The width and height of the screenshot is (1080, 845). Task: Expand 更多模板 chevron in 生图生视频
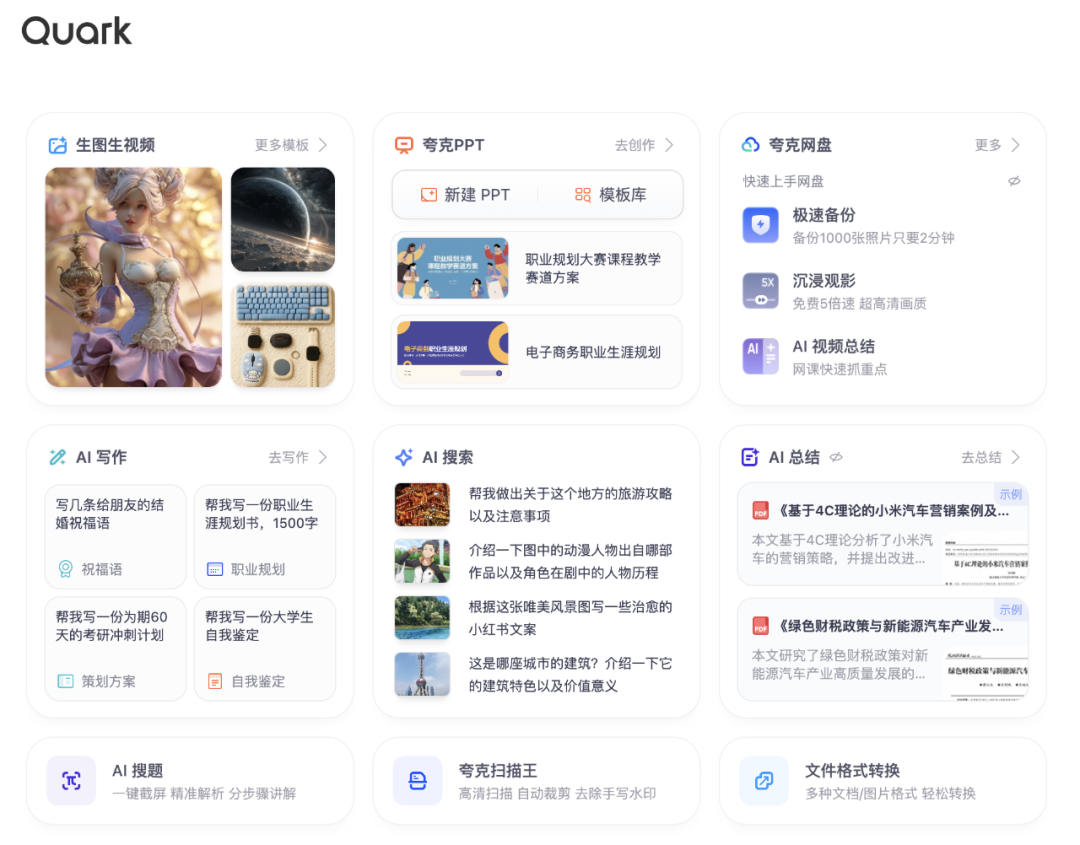(323, 145)
